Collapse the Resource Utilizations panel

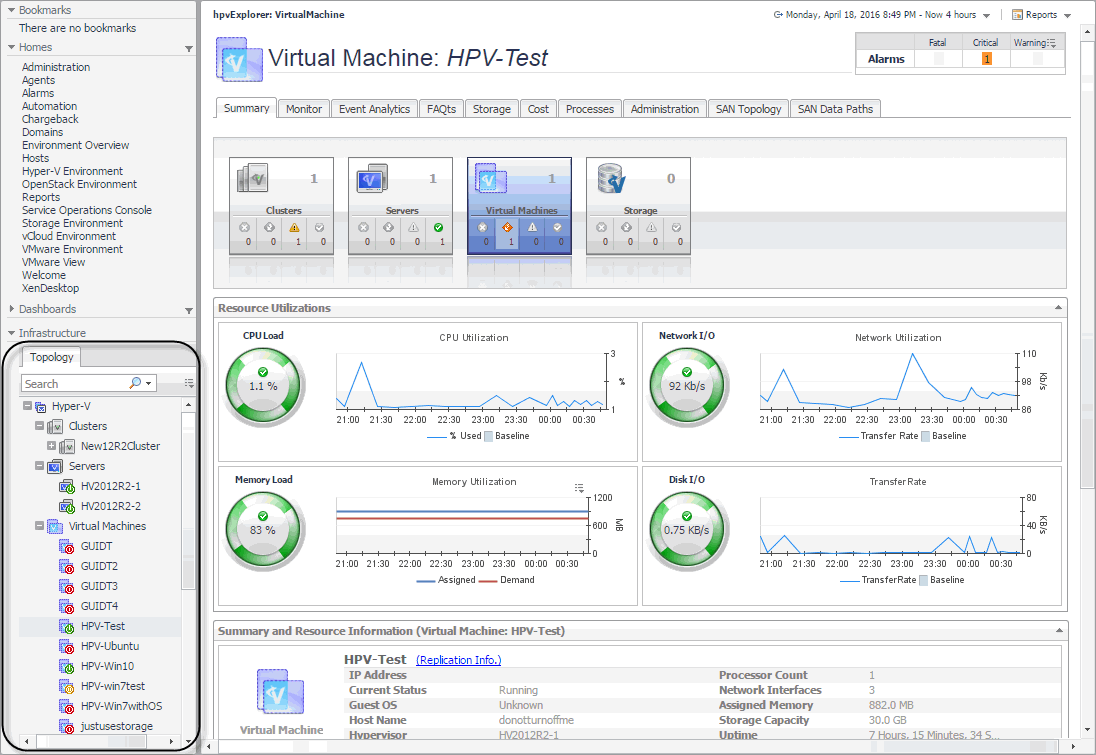click(x=1058, y=308)
